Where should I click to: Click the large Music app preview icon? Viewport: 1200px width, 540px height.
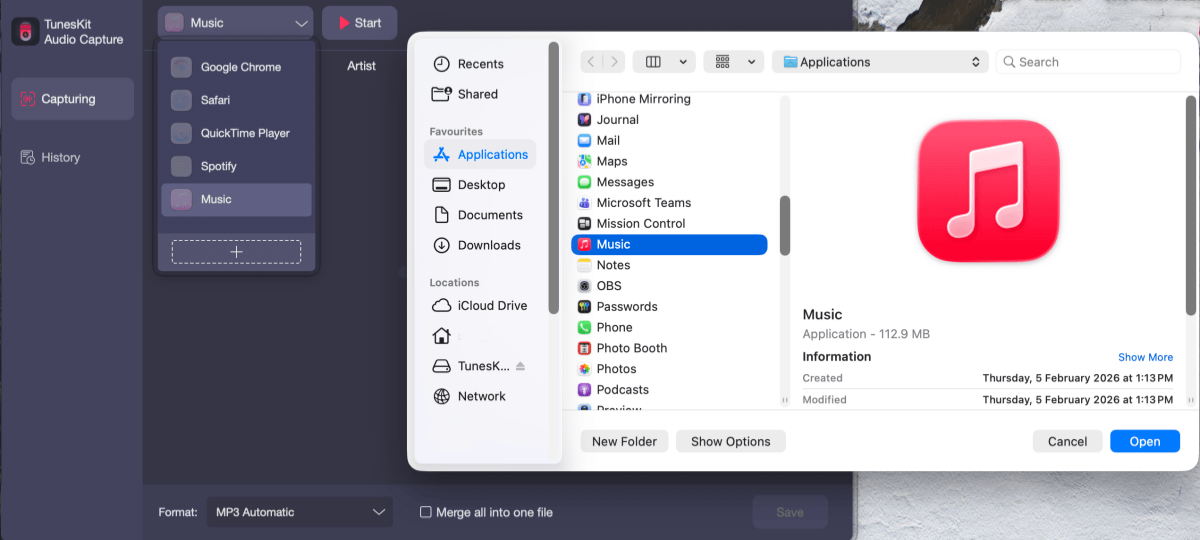click(988, 192)
